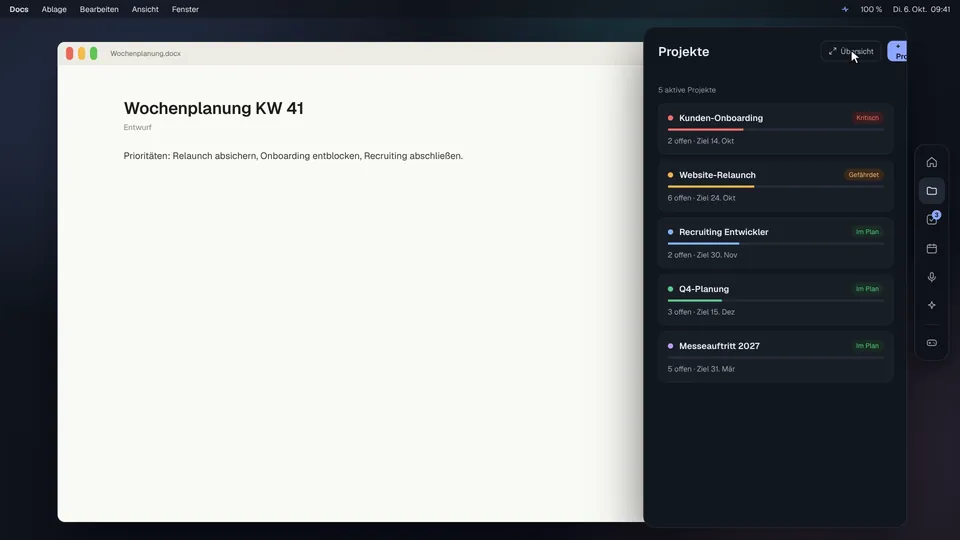The width and height of the screenshot is (960, 540).
Task: Click the yellow status dot of Website-Relaunch
Action: pos(670,175)
